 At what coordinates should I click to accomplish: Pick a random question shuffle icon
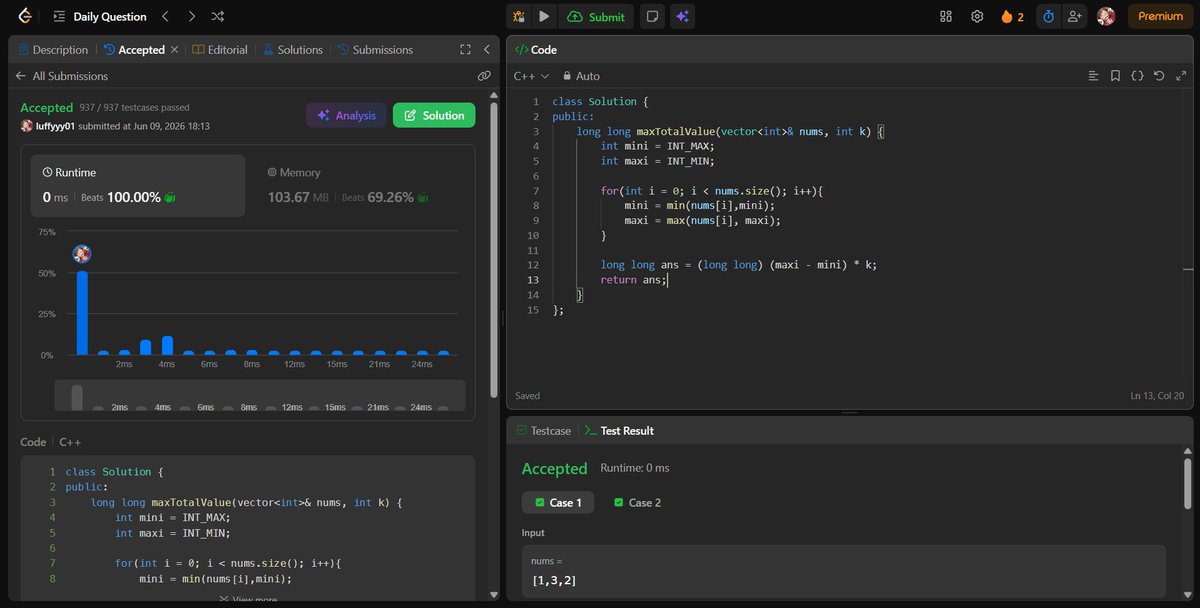tap(219, 16)
